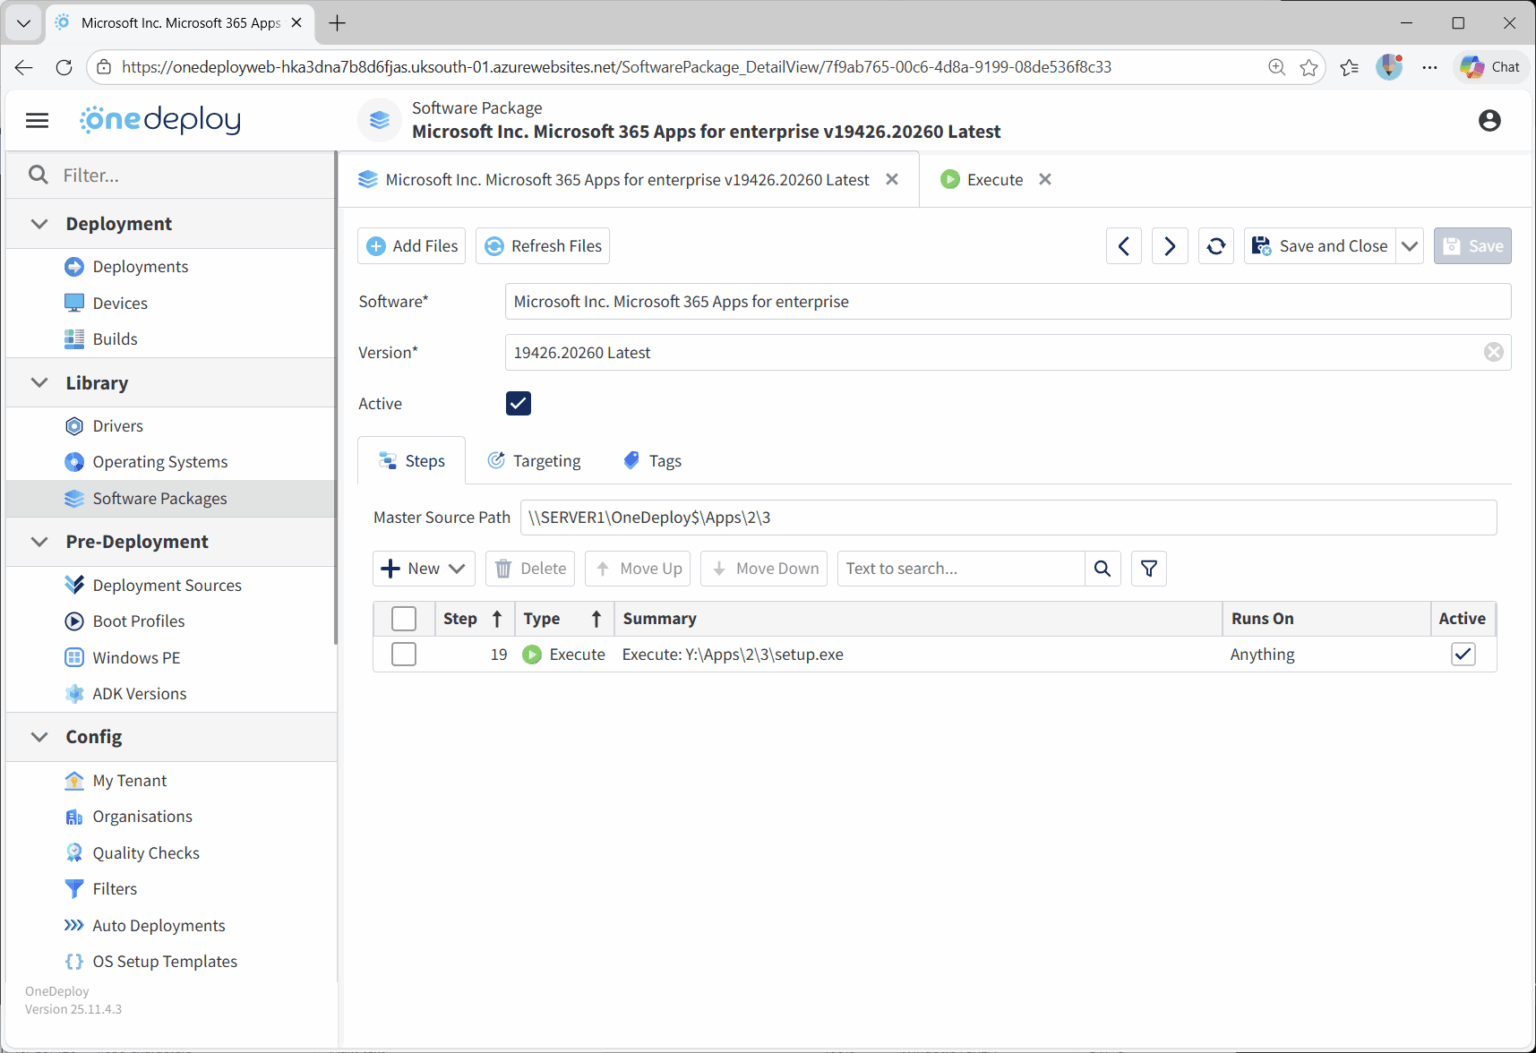Viewport: 1536px width, 1053px height.
Task: Open OS Setup Templates in the sidebar
Action: click(165, 962)
